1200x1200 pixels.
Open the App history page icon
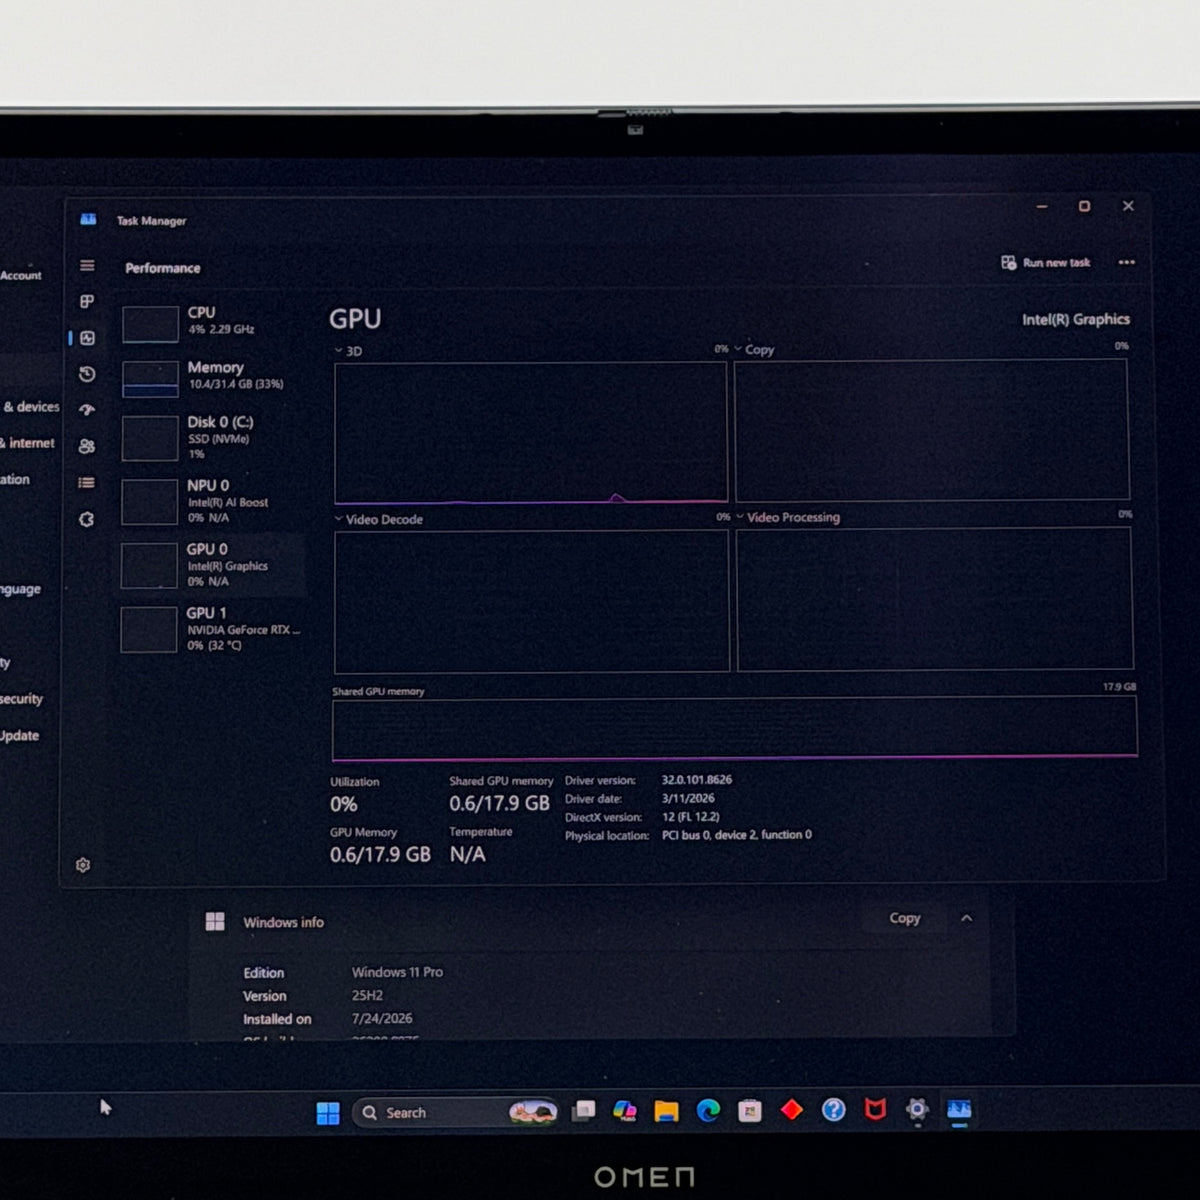point(87,374)
